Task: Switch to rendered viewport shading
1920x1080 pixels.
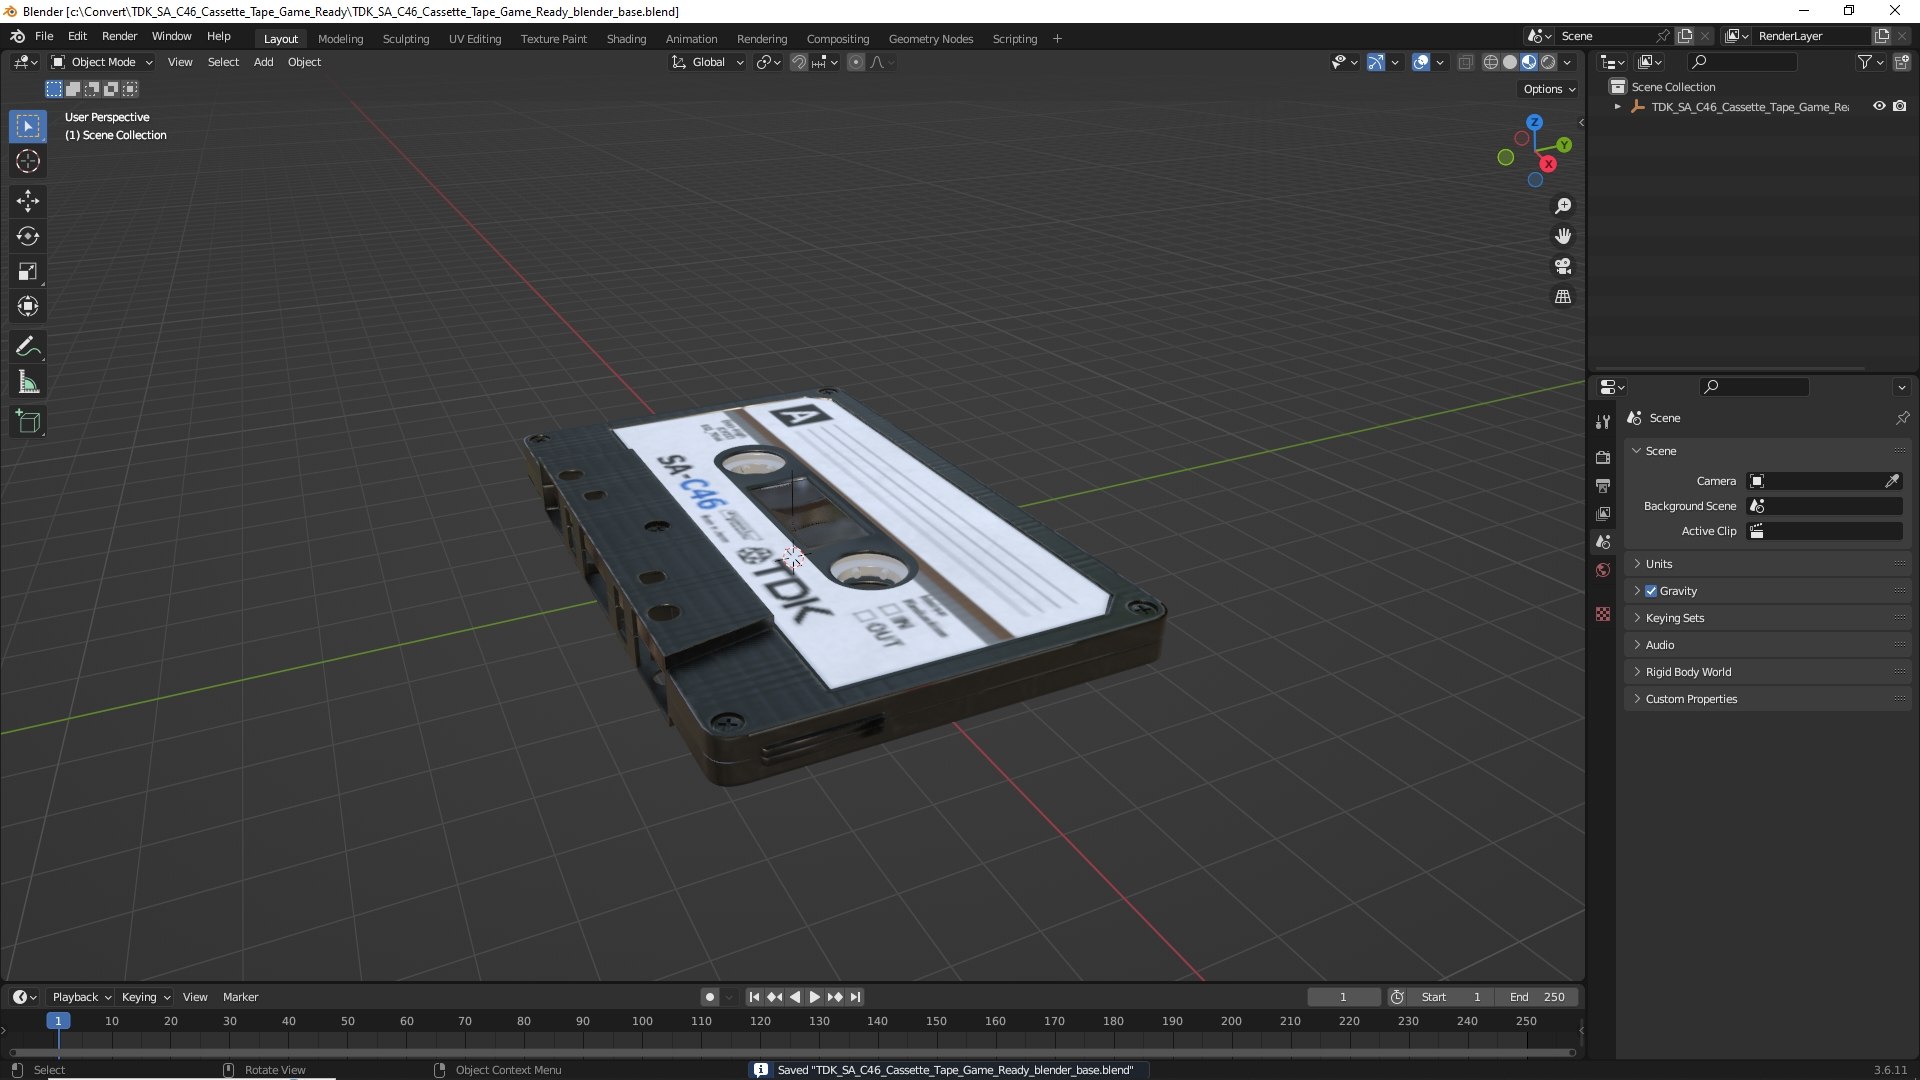Action: 1548,62
